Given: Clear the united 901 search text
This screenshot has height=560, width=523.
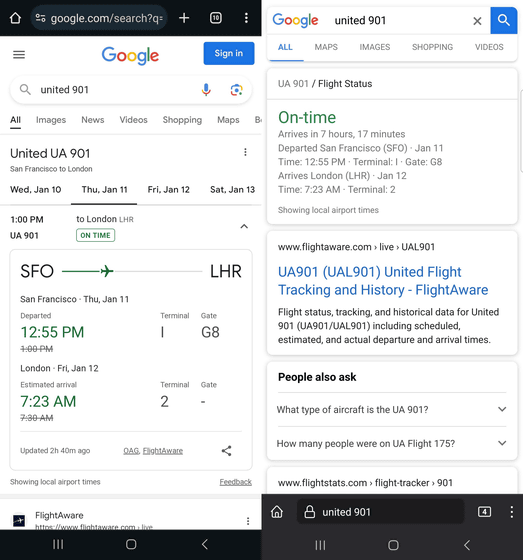Looking at the screenshot, I should [477, 21].
